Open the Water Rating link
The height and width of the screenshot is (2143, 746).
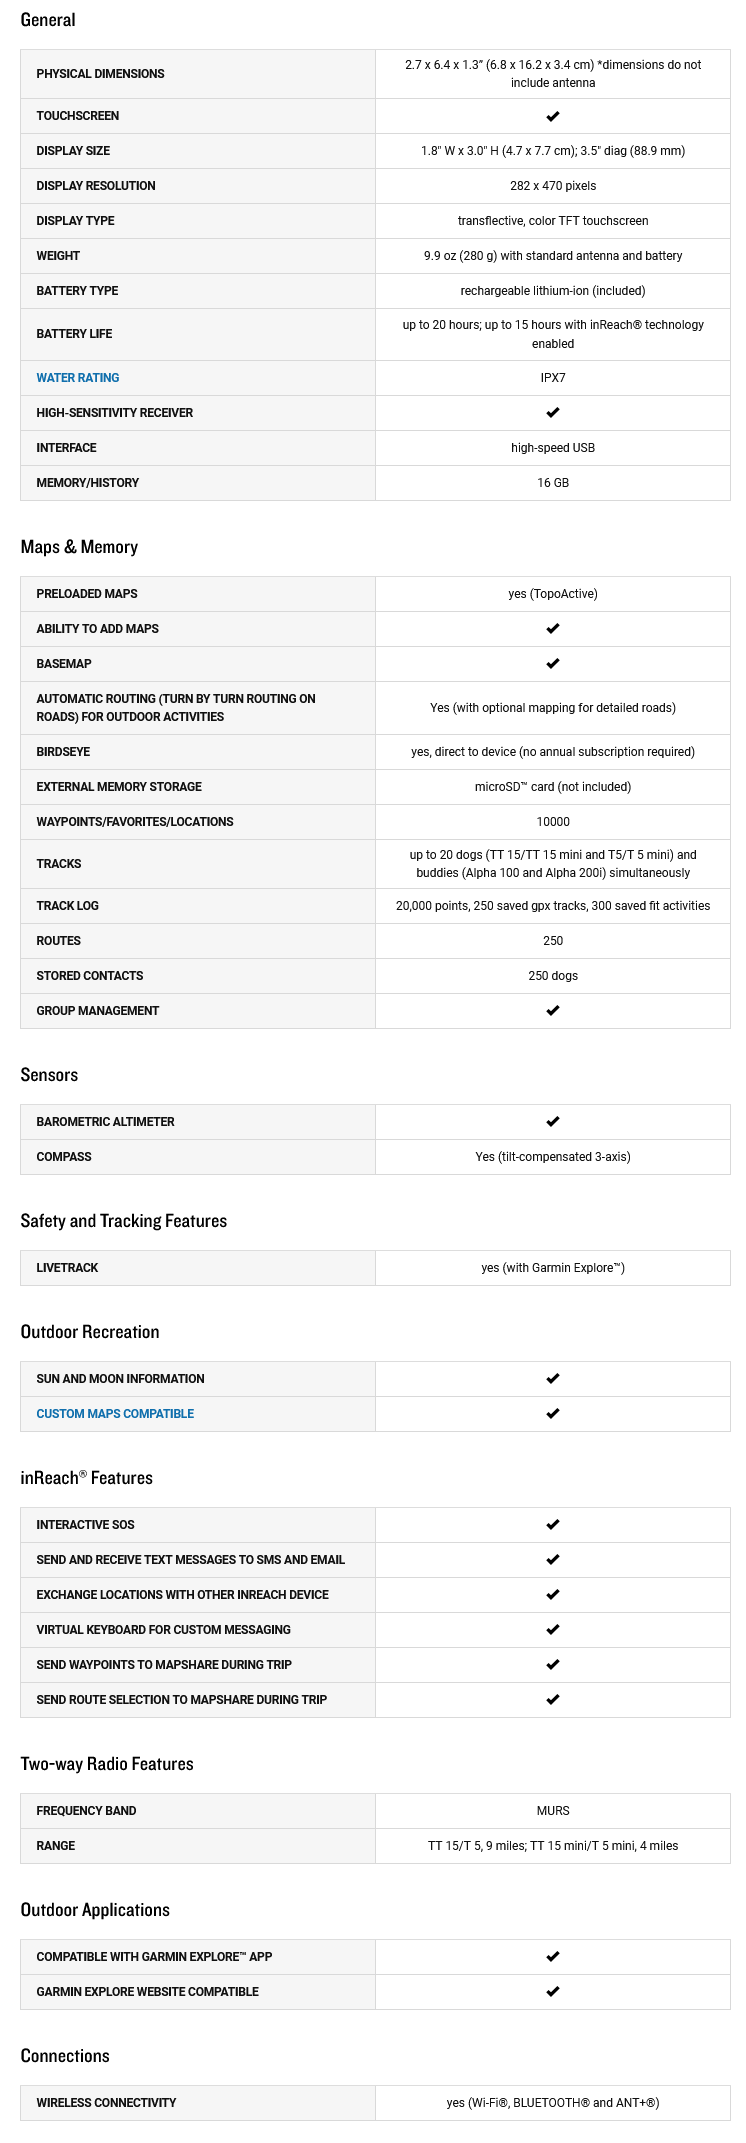click(x=78, y=378)
